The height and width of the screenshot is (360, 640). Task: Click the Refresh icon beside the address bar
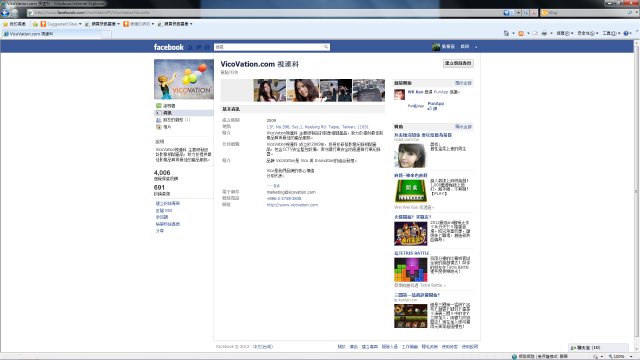(526, 13)
